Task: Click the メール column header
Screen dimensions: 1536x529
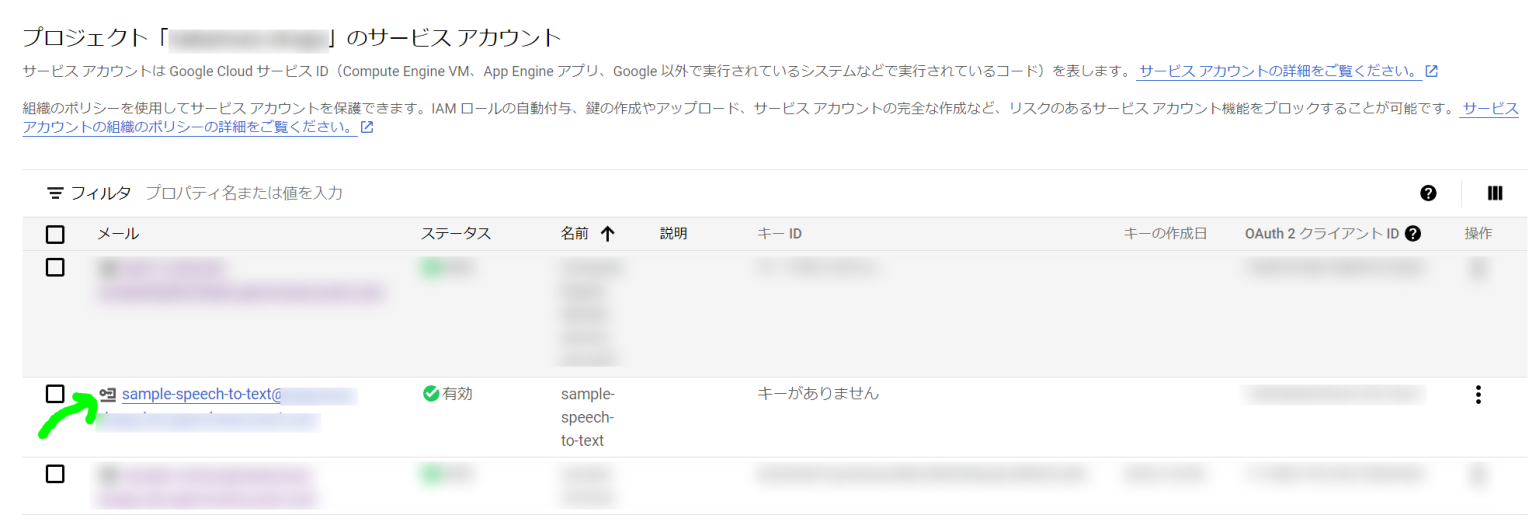Action: click(118, 234)
